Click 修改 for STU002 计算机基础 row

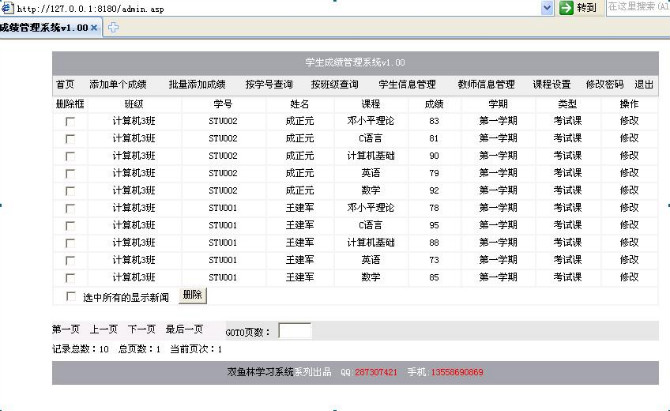pos(629,156)
